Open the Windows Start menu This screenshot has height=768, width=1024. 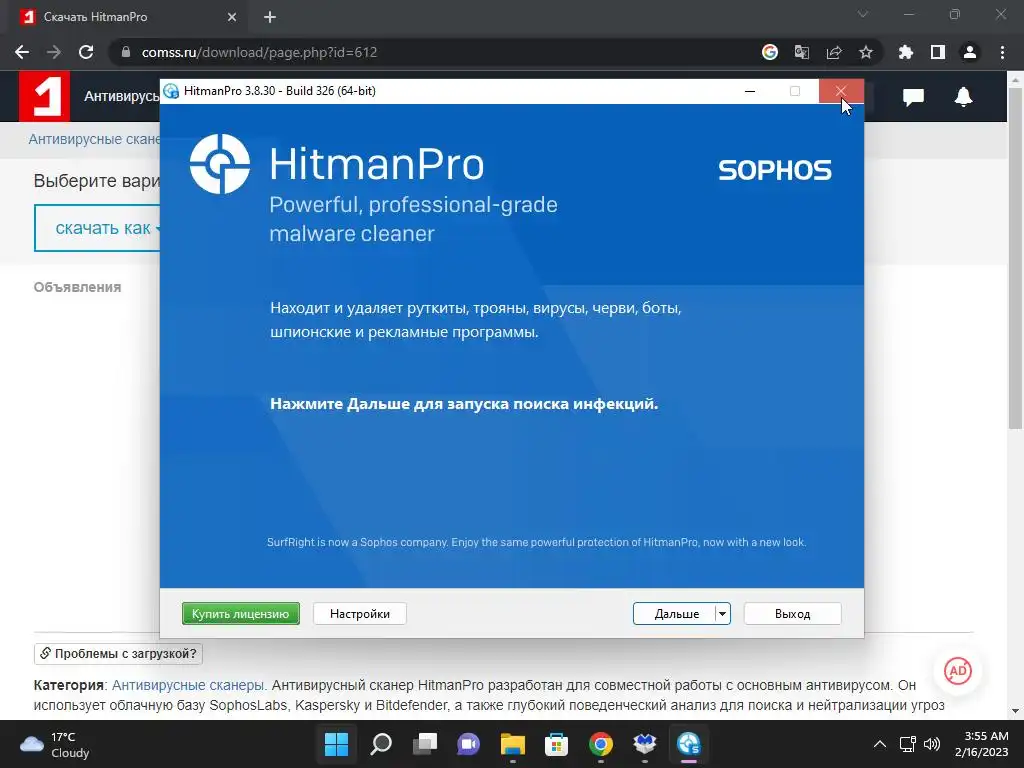tap(337, 744)
